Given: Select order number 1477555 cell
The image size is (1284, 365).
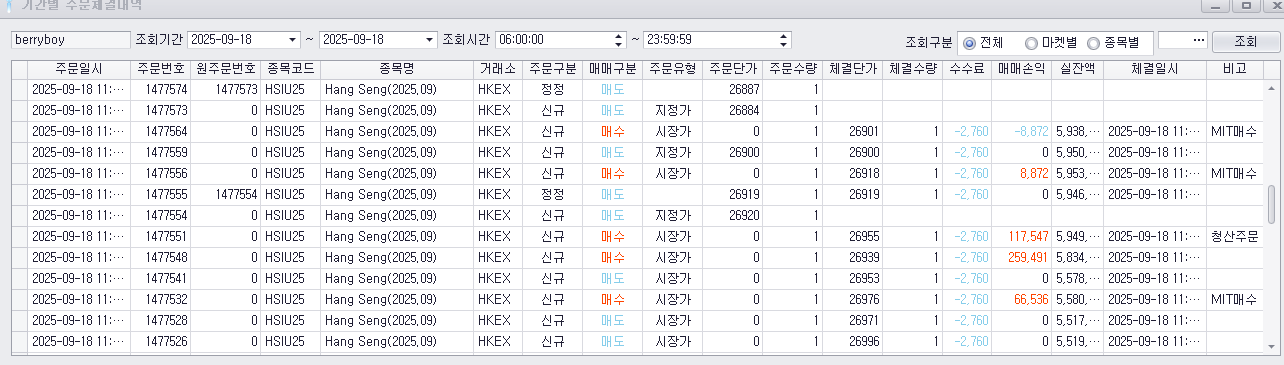Looking at the screenshot, I should coord(160,194).
